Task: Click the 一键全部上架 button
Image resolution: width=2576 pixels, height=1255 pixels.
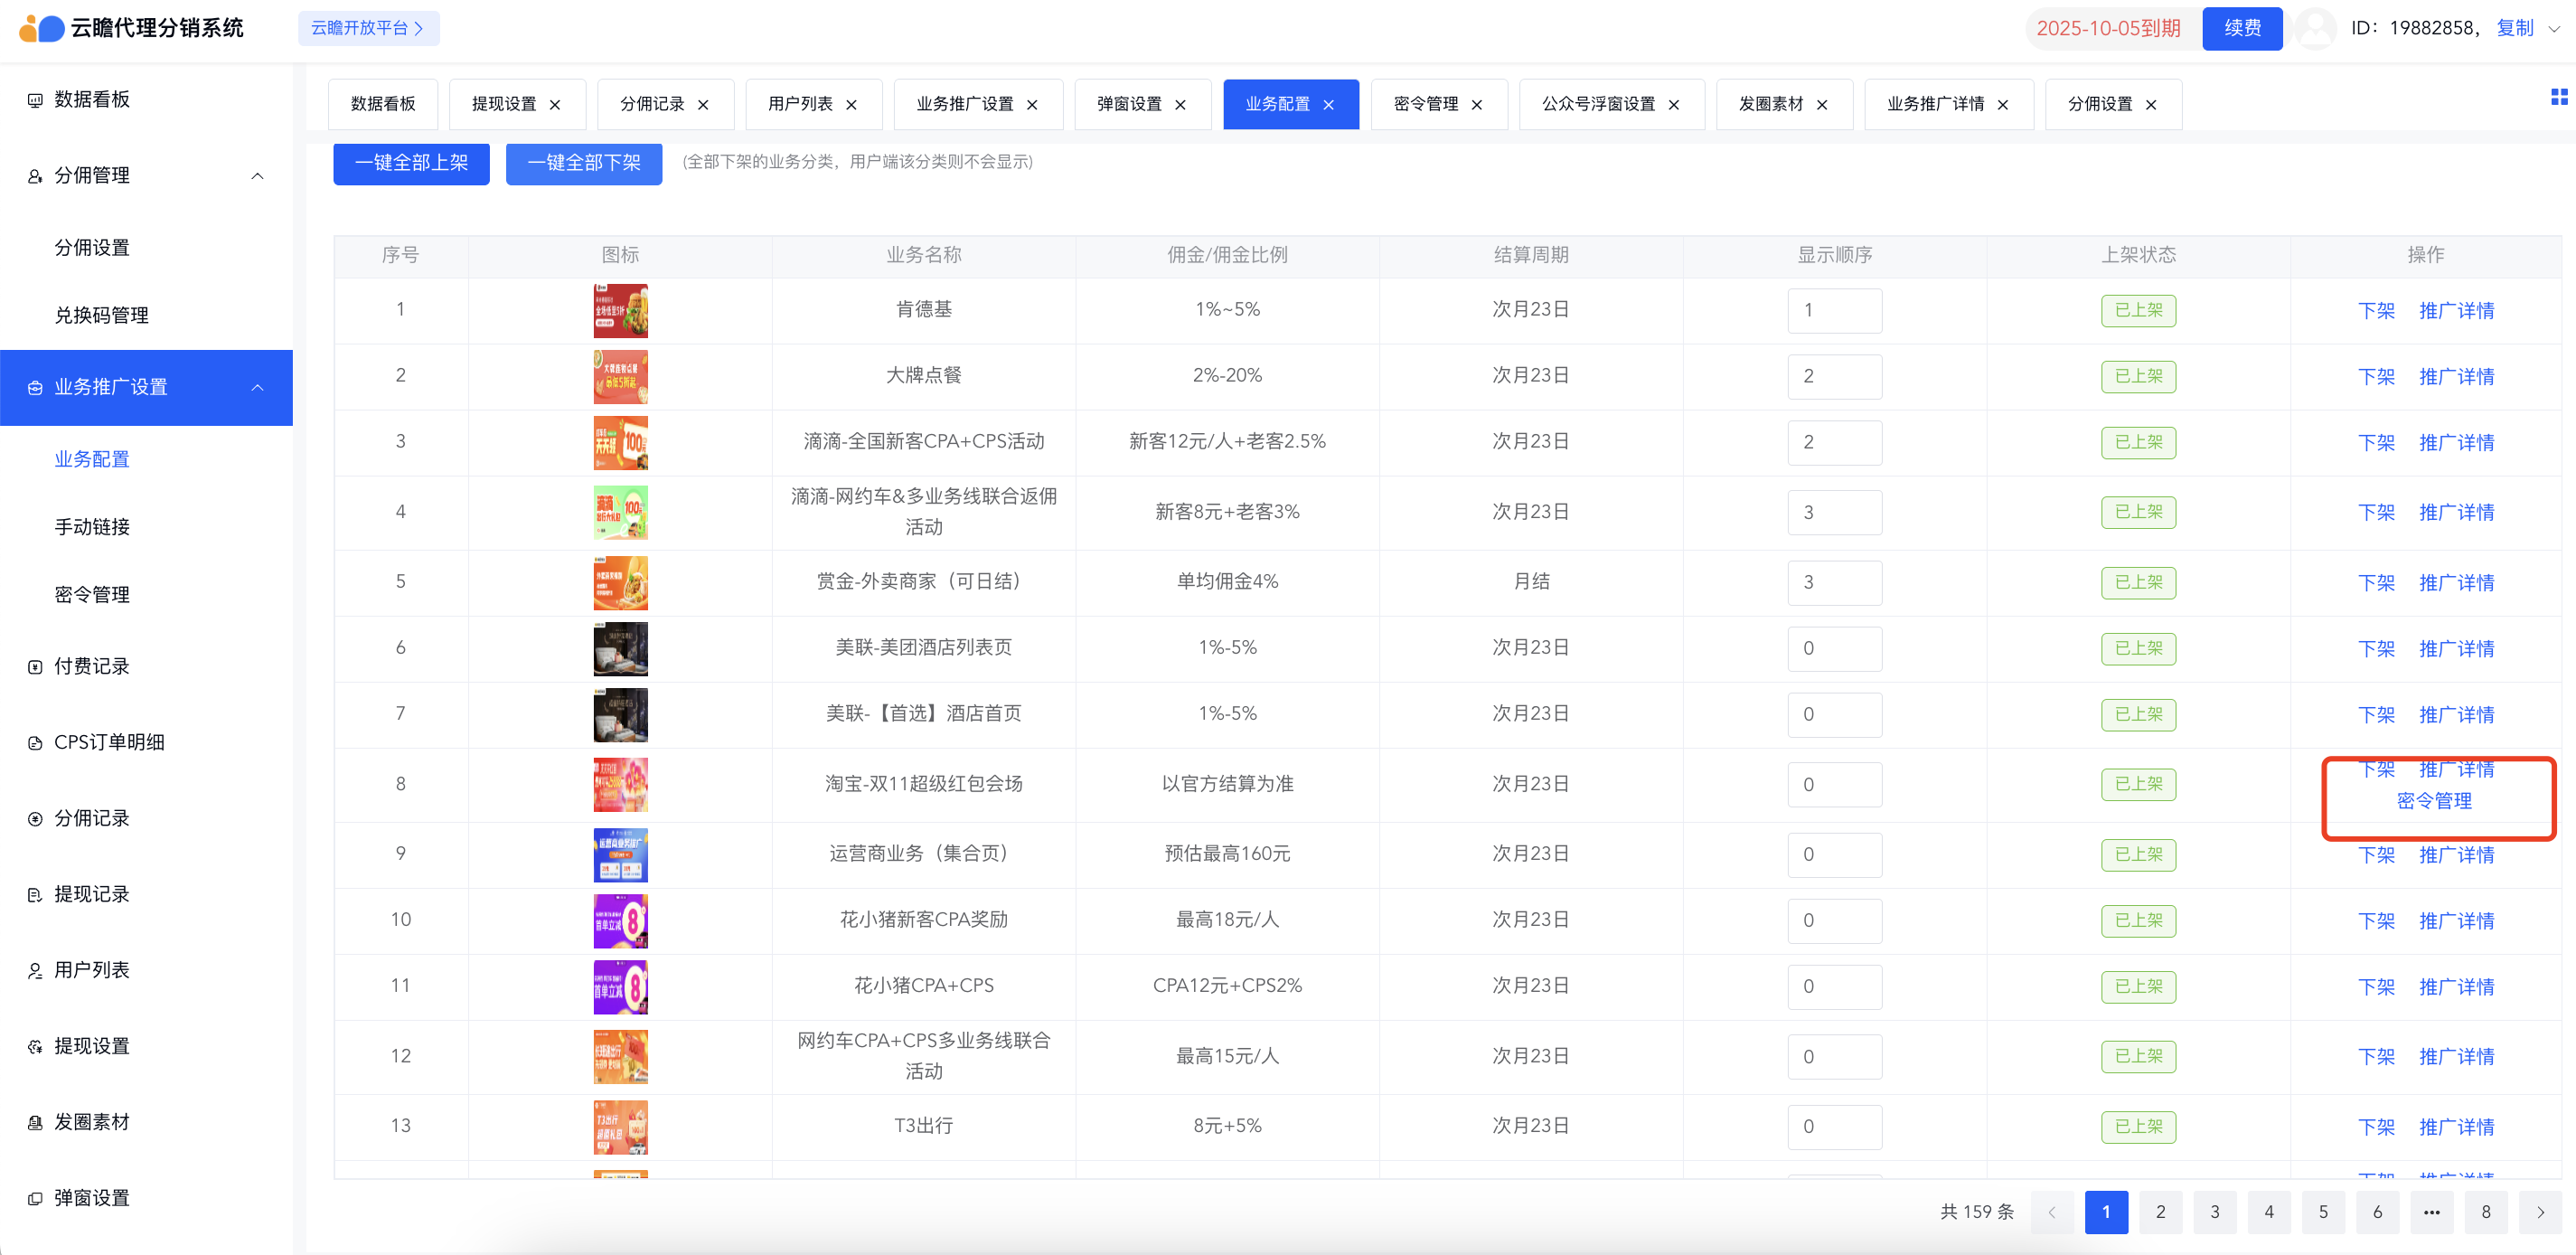Action: click(411, 163)
